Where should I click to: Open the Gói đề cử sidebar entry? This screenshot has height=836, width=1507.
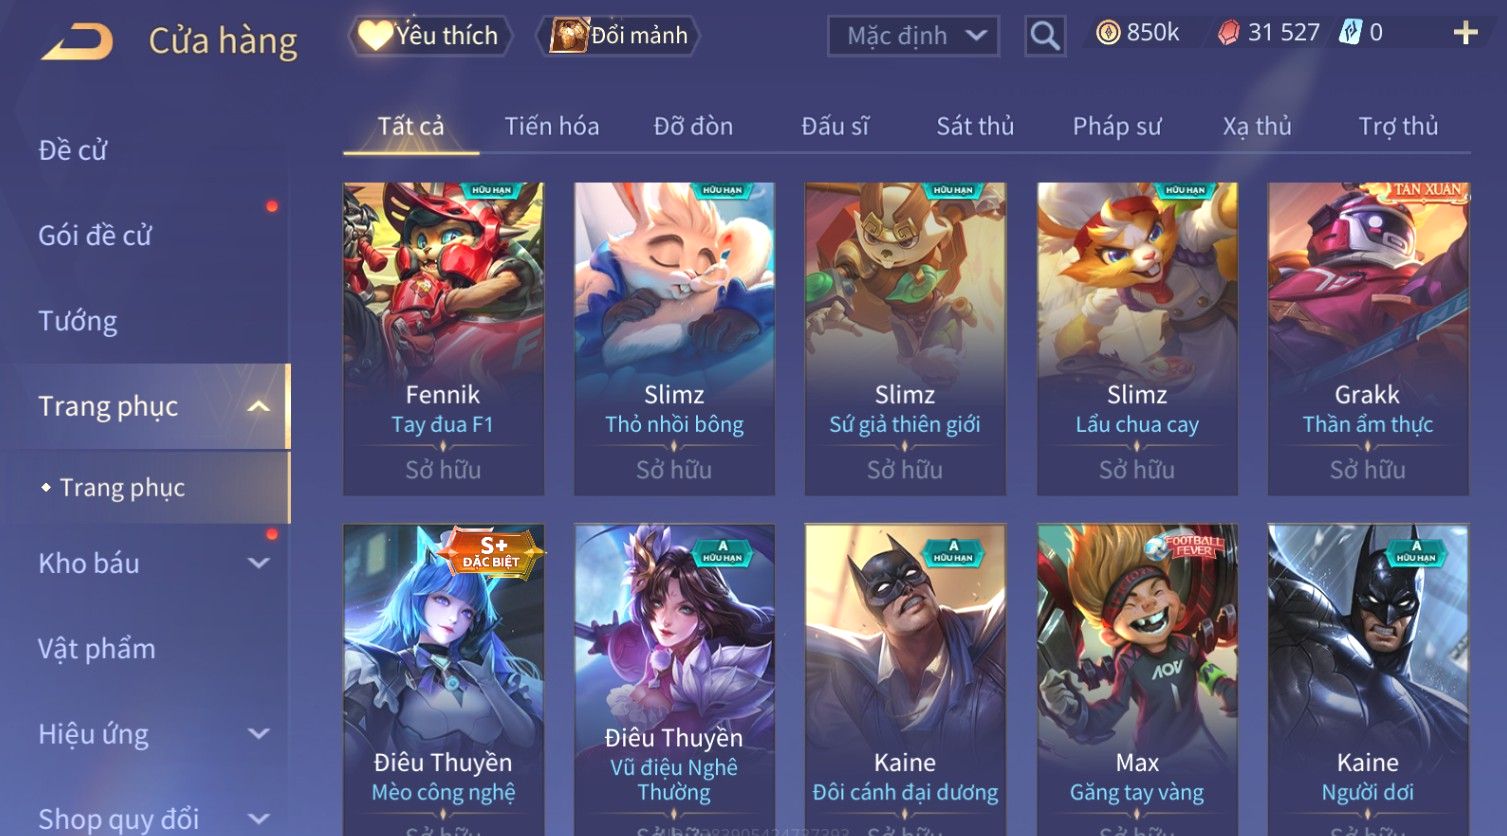click(x=95, y=236)
